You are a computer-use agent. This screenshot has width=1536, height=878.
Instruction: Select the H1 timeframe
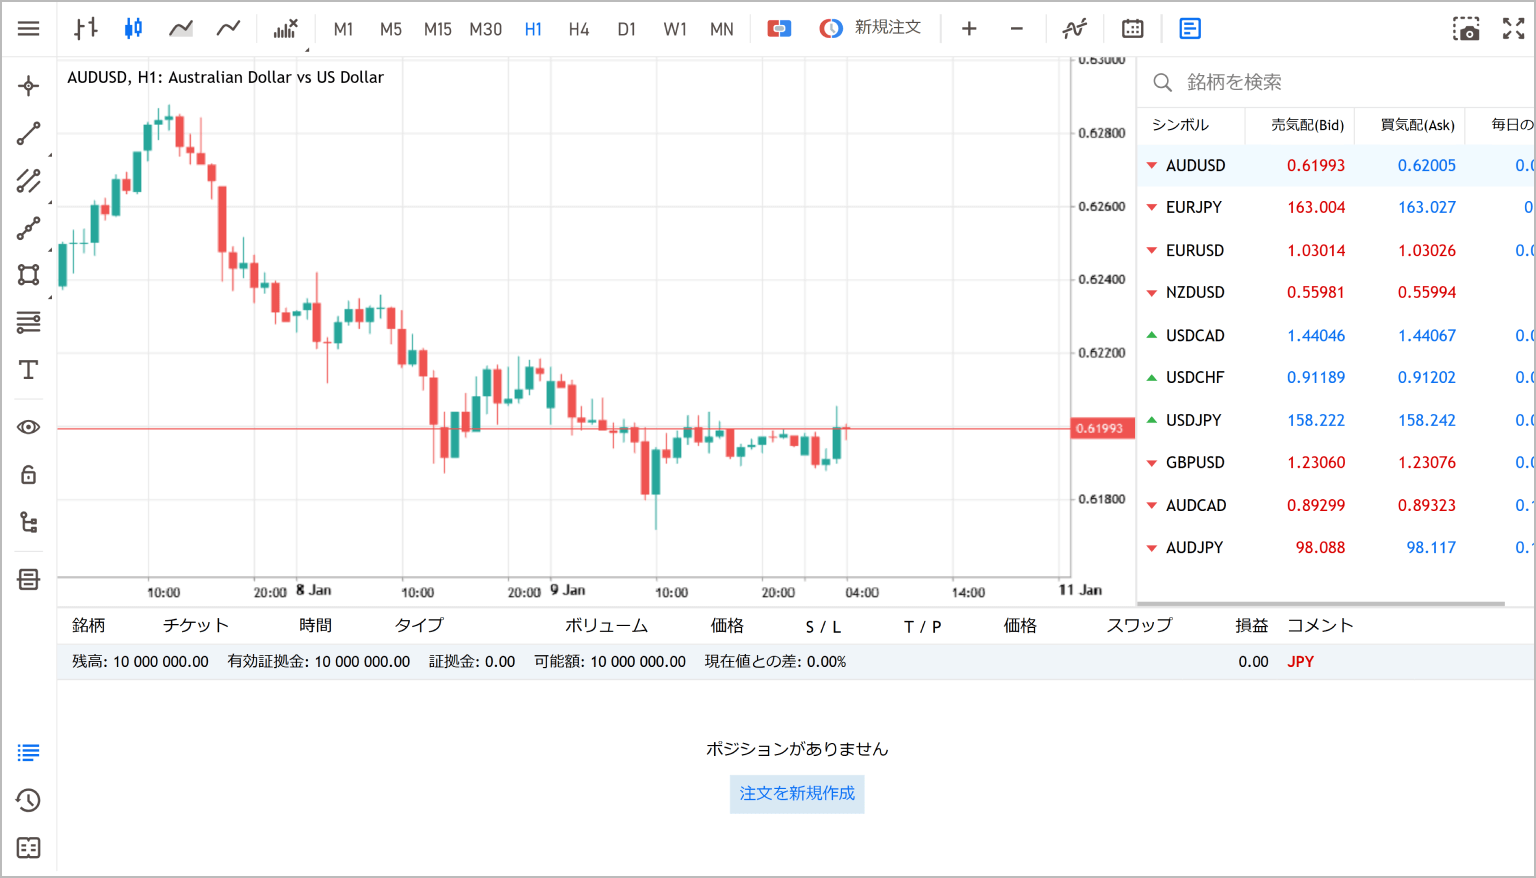533,29
